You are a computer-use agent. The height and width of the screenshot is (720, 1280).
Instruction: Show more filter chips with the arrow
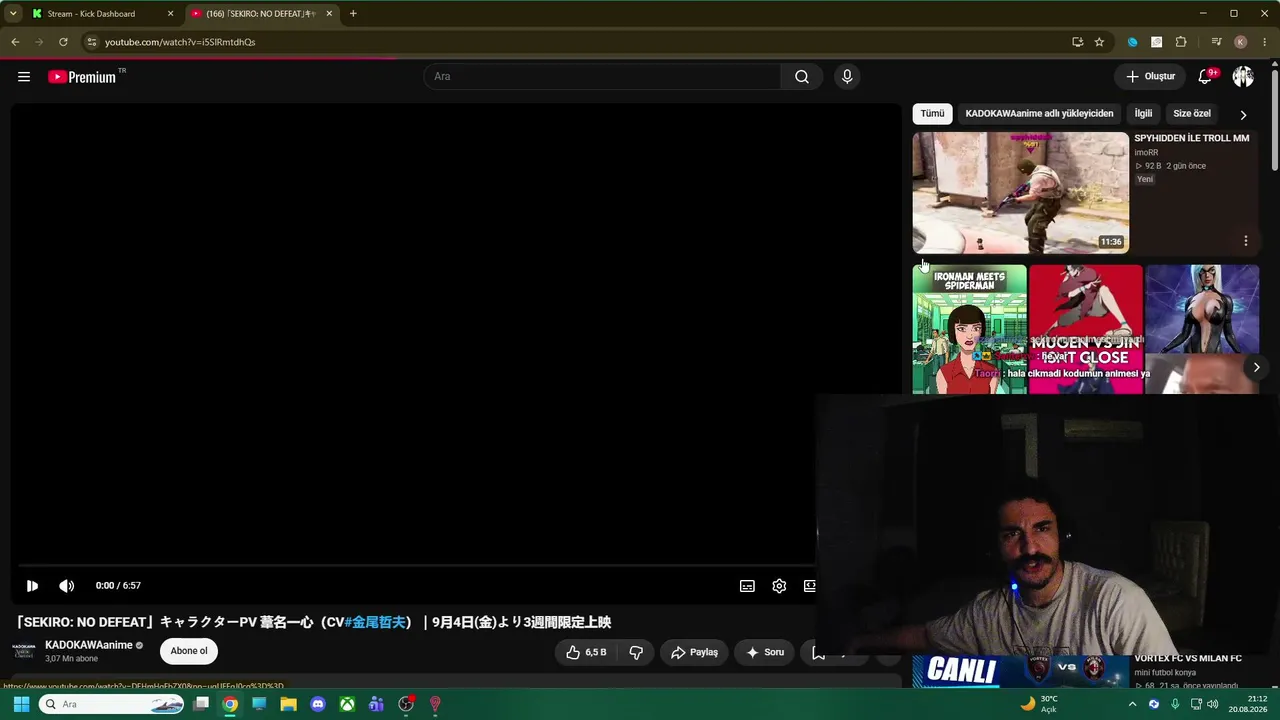[1243, 115]
